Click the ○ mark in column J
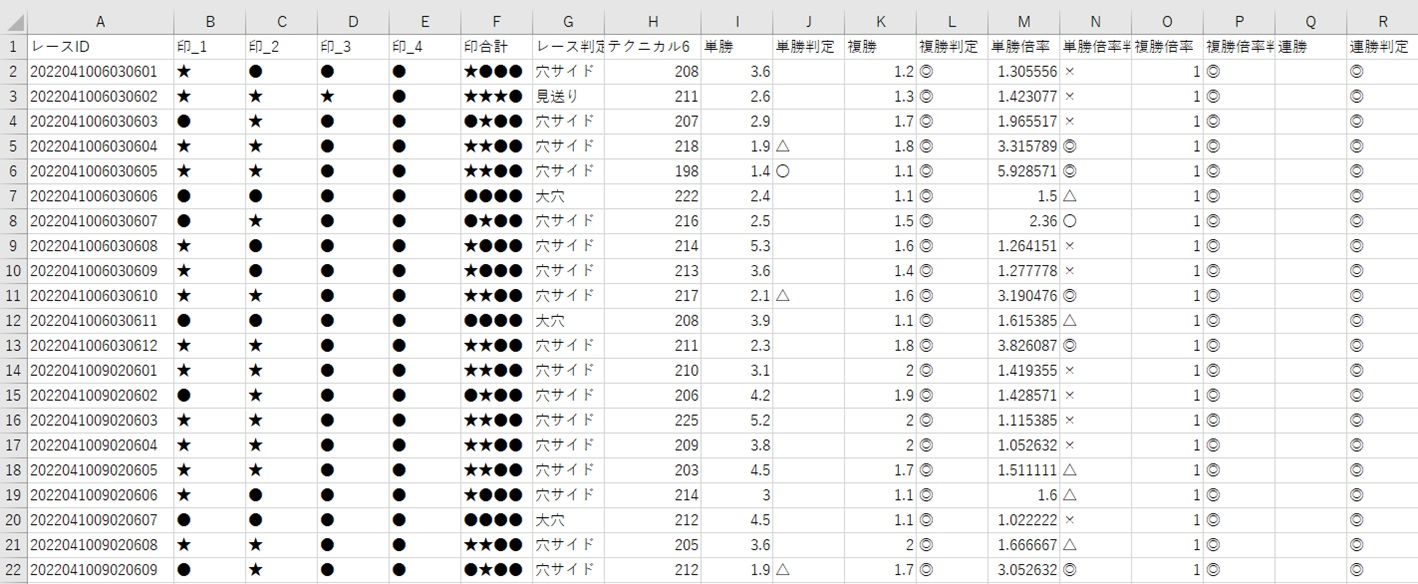The height and width of the screenshot is (584, 1418). click(x=783, y=171)
